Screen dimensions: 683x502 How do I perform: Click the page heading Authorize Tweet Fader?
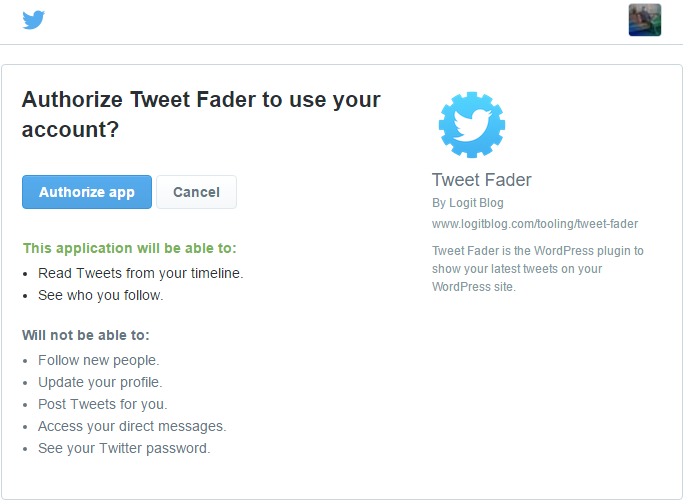(201, 114)
